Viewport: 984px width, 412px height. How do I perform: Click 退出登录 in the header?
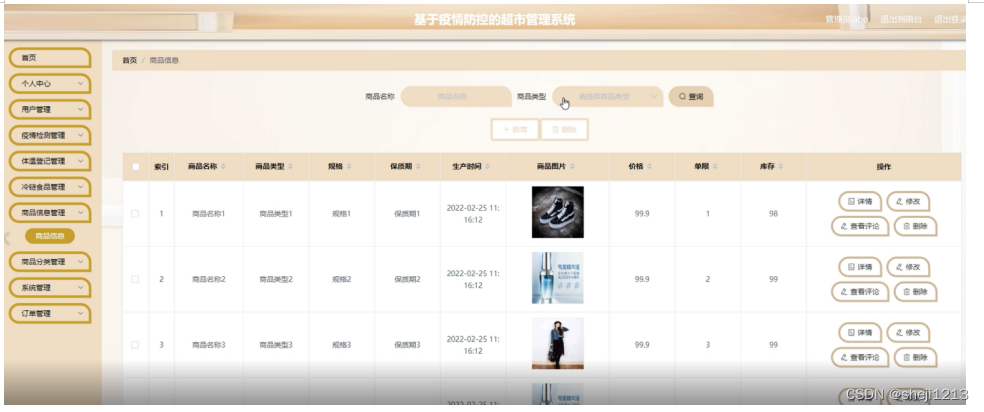point(950,19)
